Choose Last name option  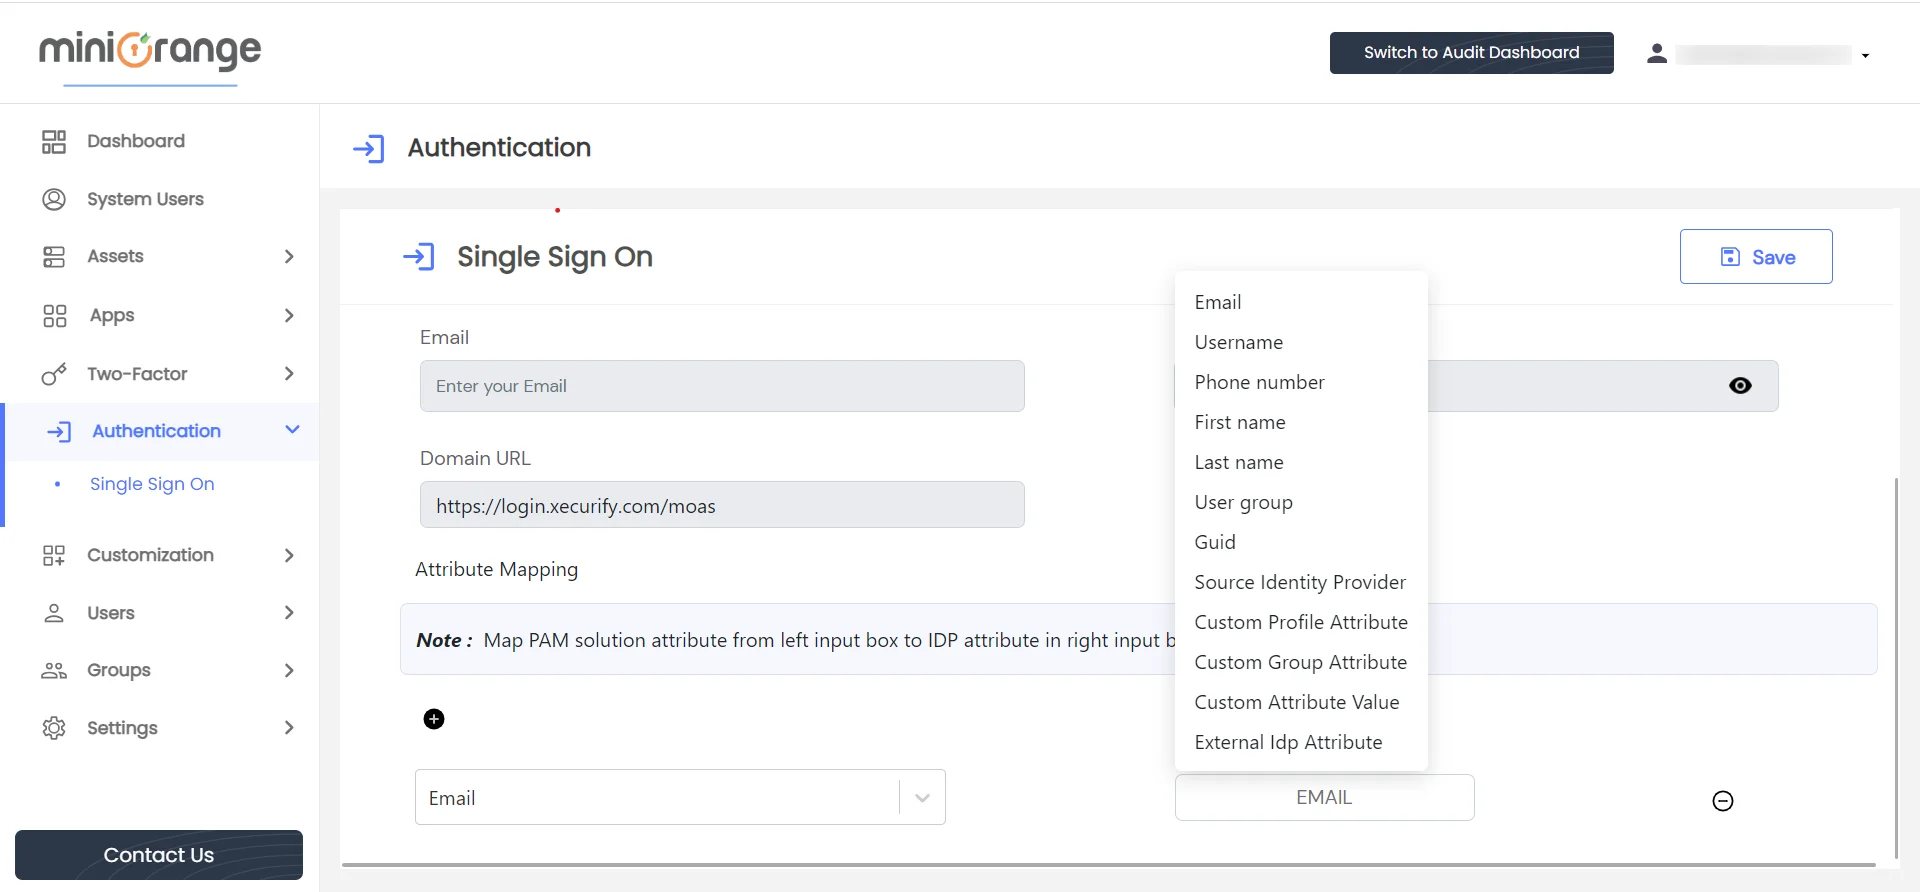point(1301,462)
